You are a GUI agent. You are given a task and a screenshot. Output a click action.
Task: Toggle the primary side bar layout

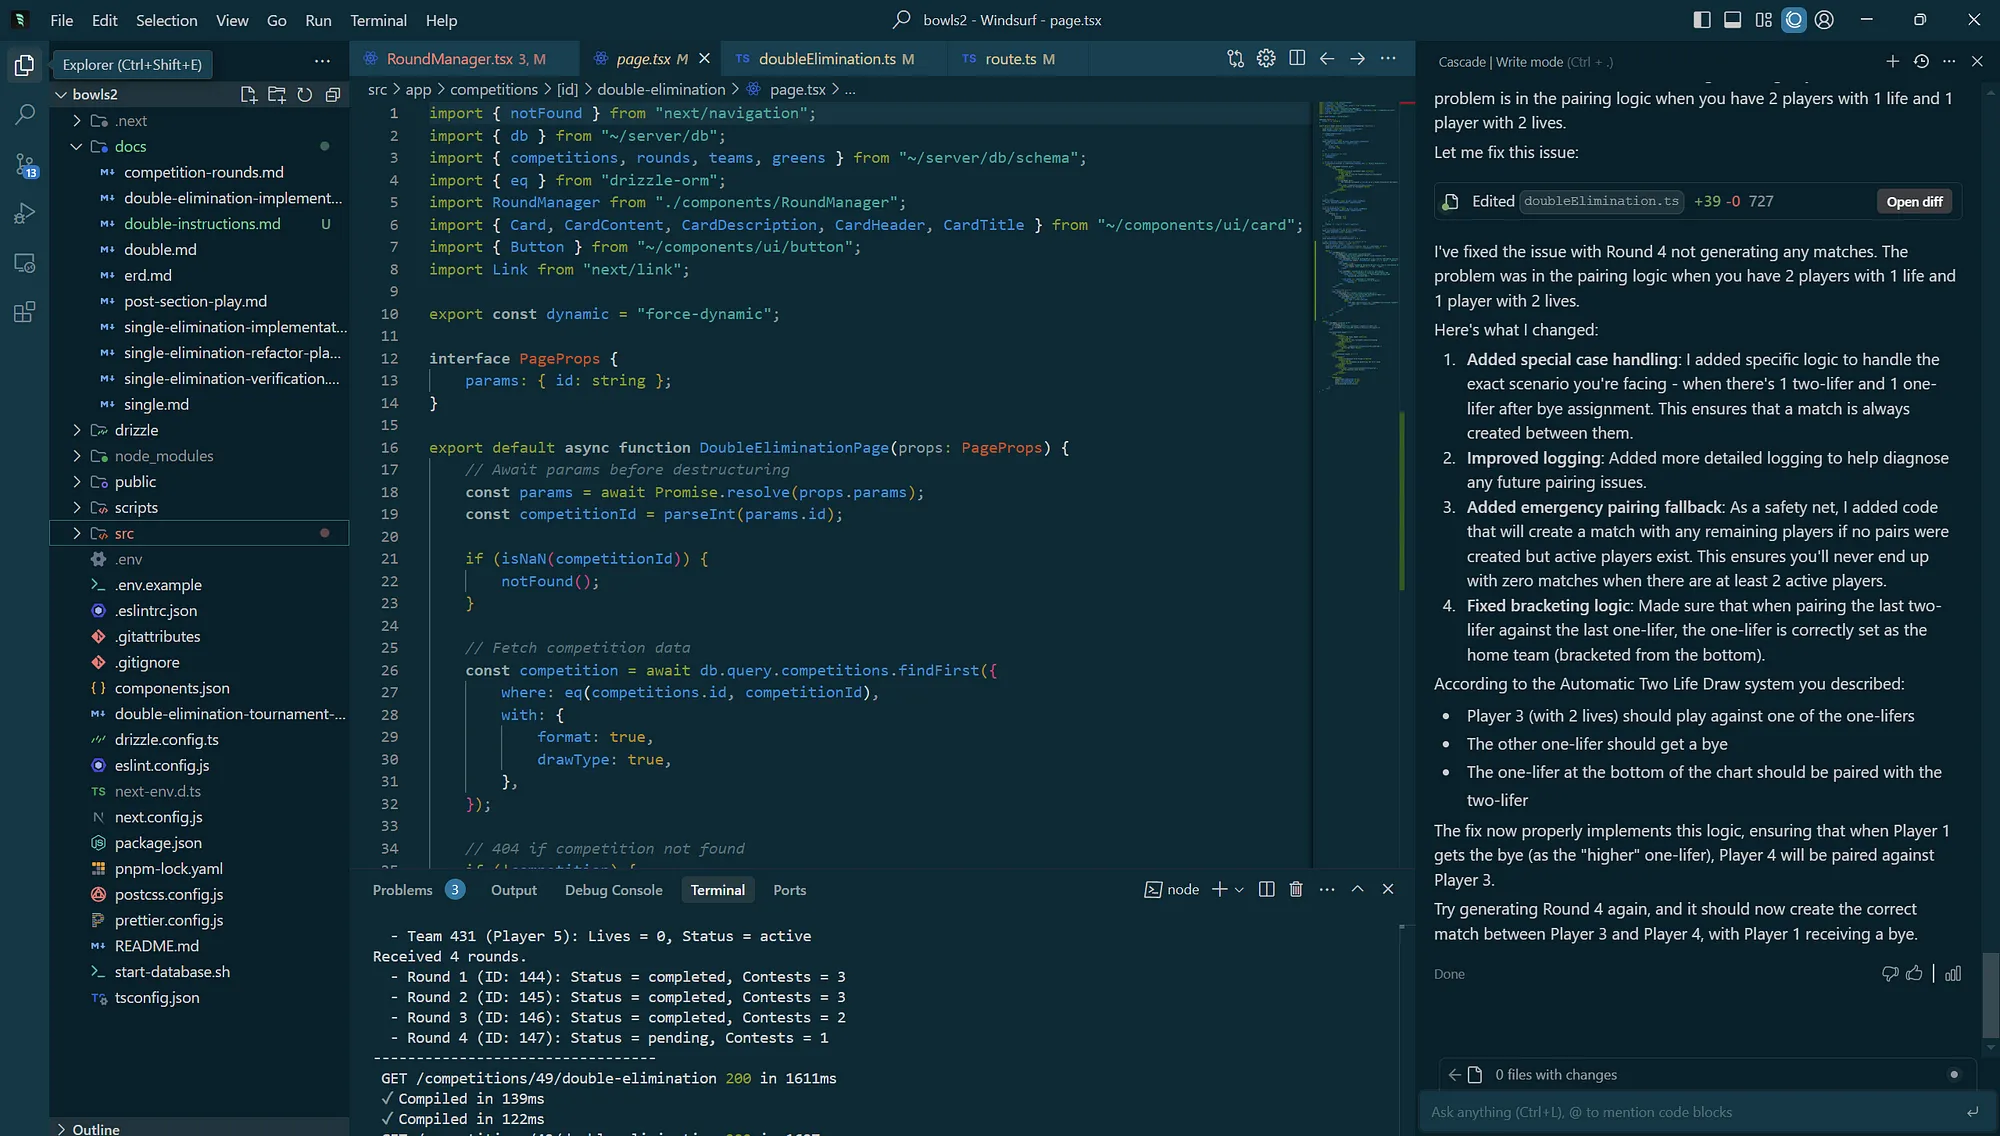(x=1702, y=20)
